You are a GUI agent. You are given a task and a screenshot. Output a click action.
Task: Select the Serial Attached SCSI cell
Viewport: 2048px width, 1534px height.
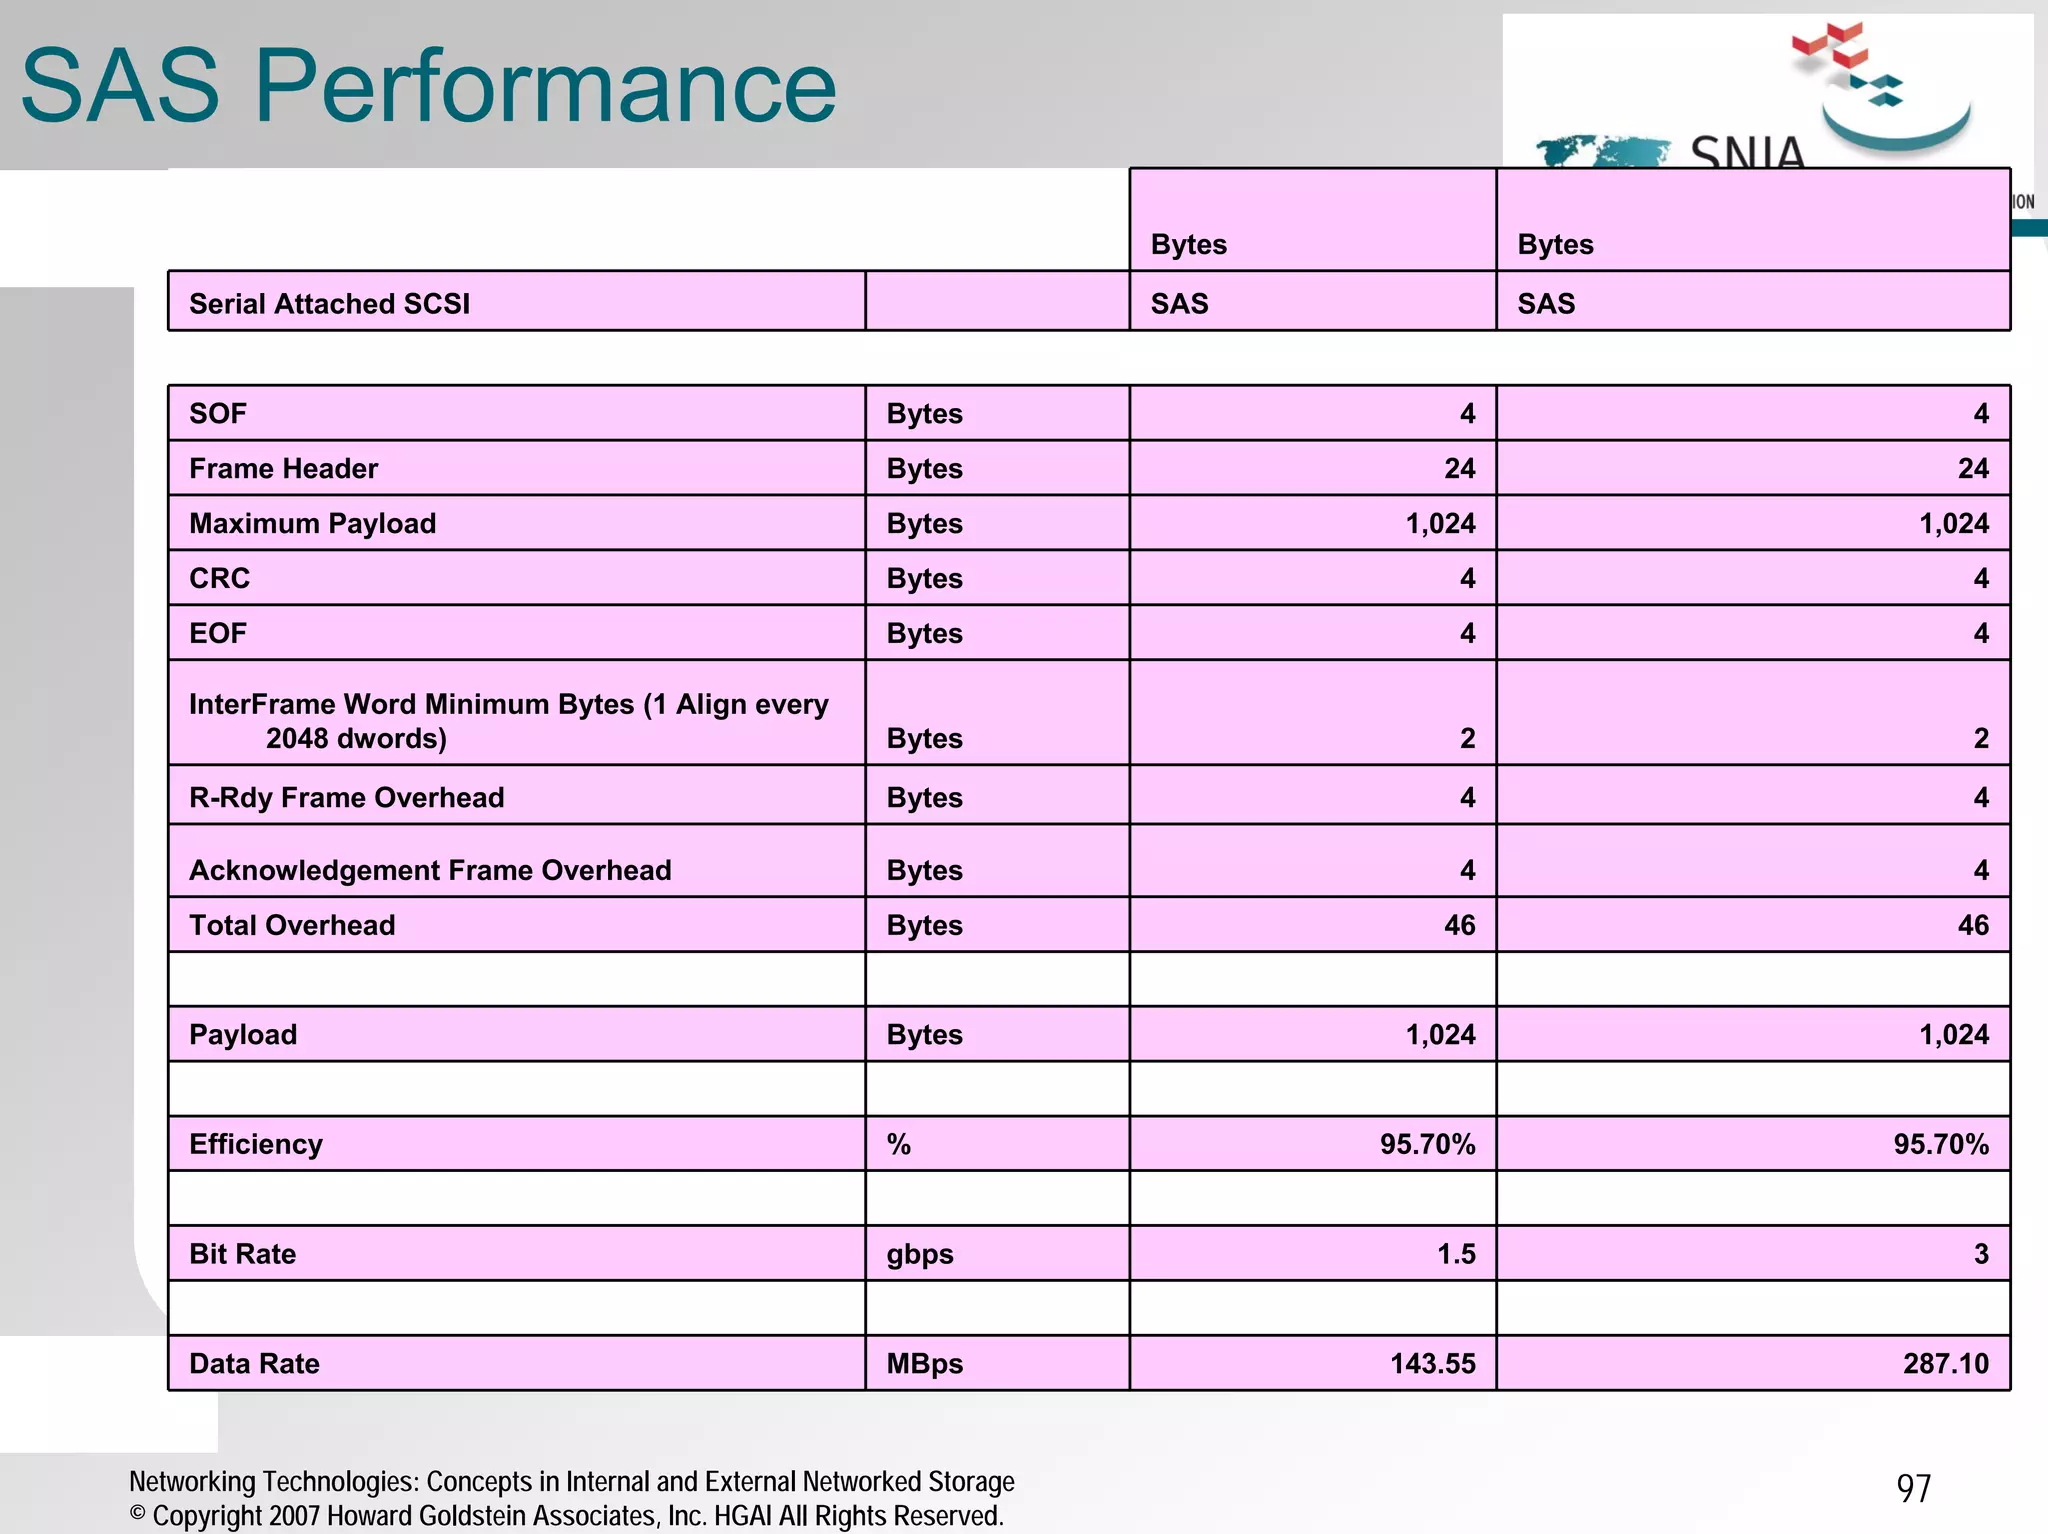click(329, 303)
